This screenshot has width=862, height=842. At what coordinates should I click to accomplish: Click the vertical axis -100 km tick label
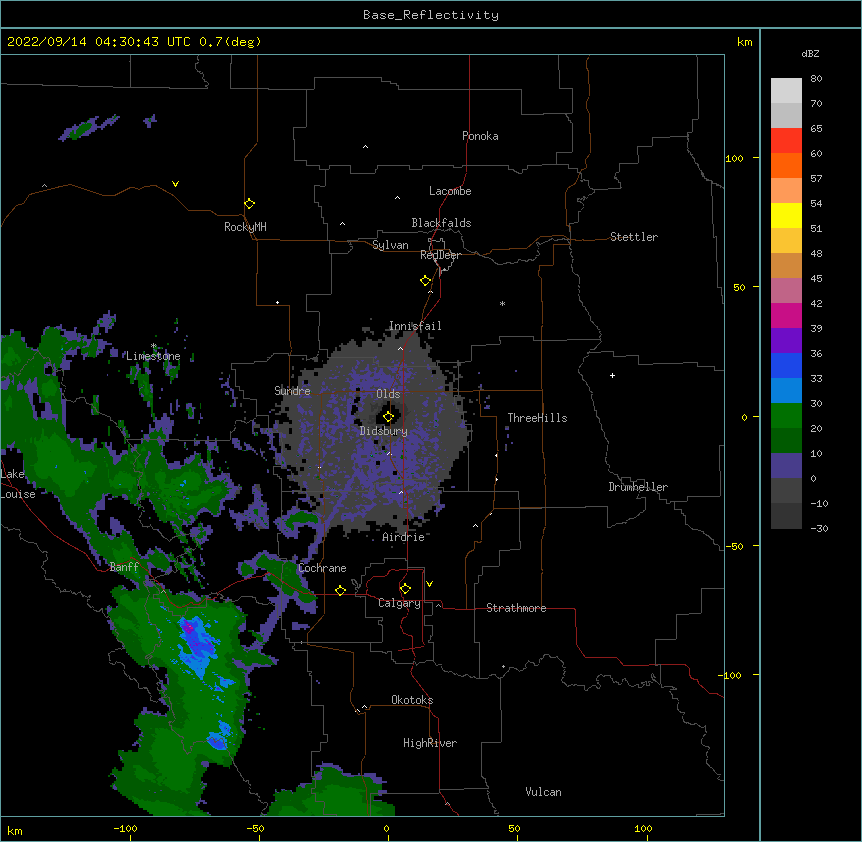(731, 675)
